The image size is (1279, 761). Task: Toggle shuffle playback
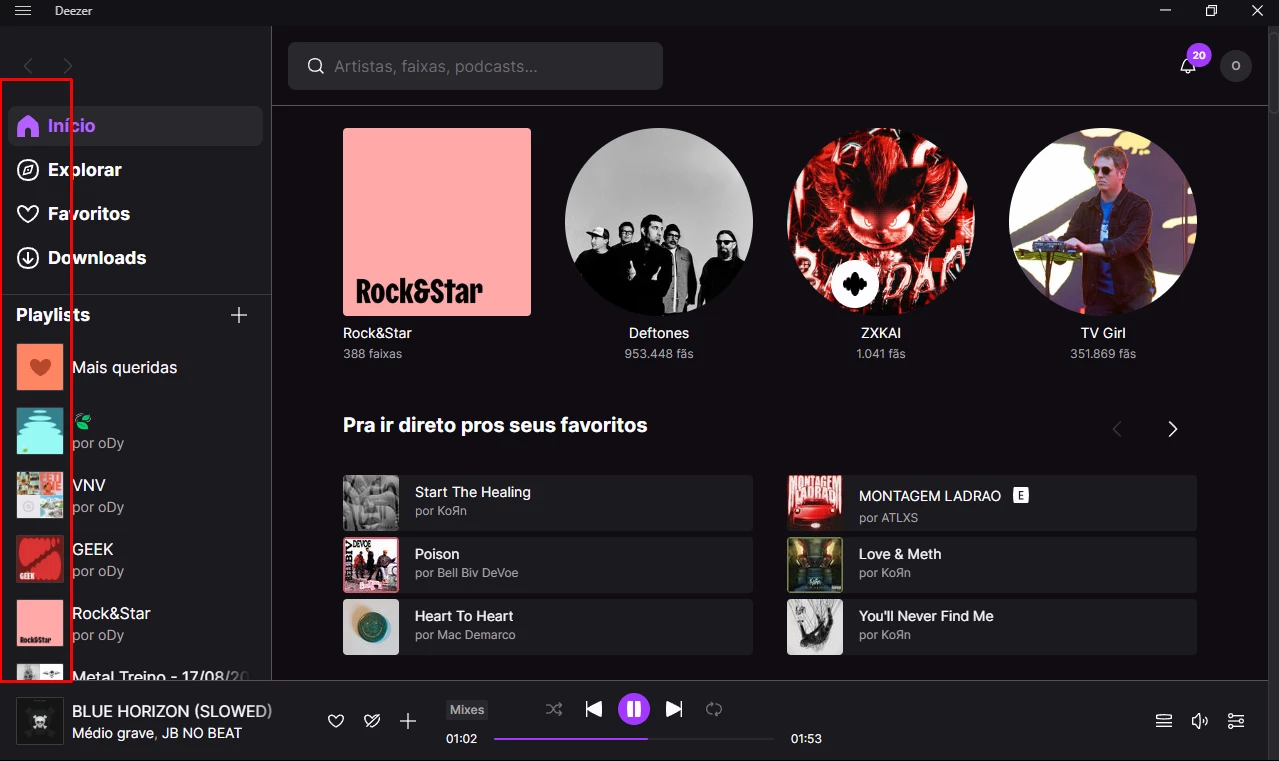[x=554, y=709]
